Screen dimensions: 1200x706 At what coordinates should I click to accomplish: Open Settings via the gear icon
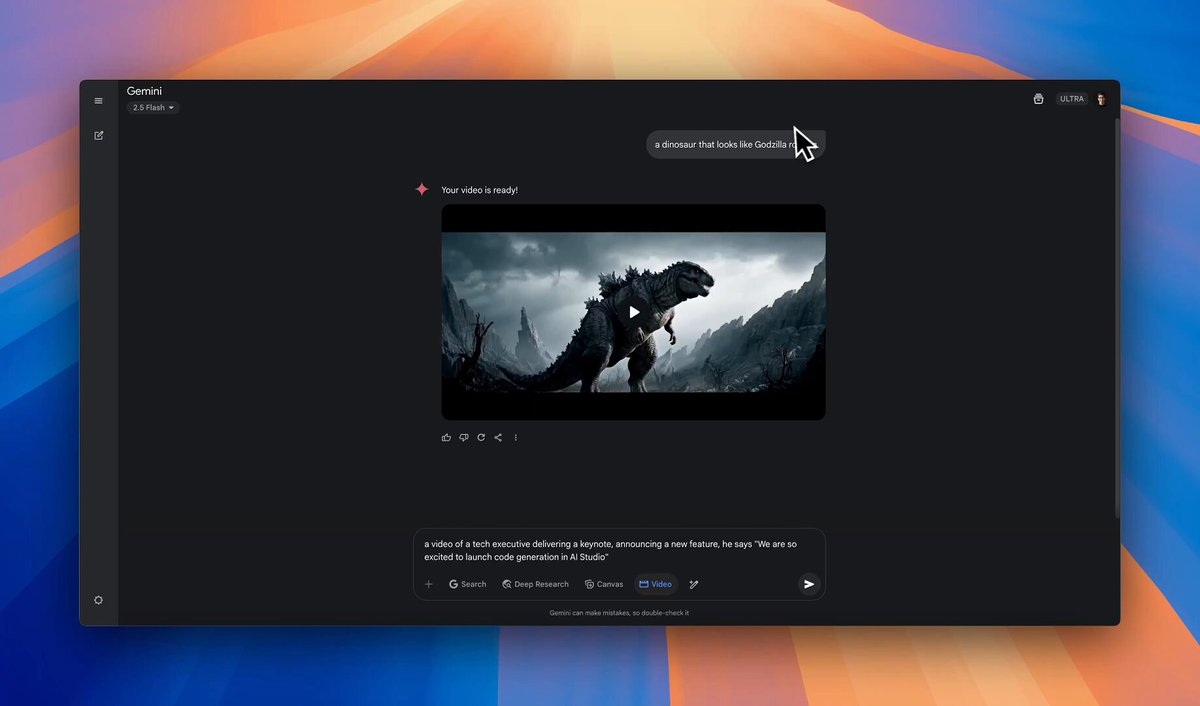pyautogui.click(x=98, y=600)
